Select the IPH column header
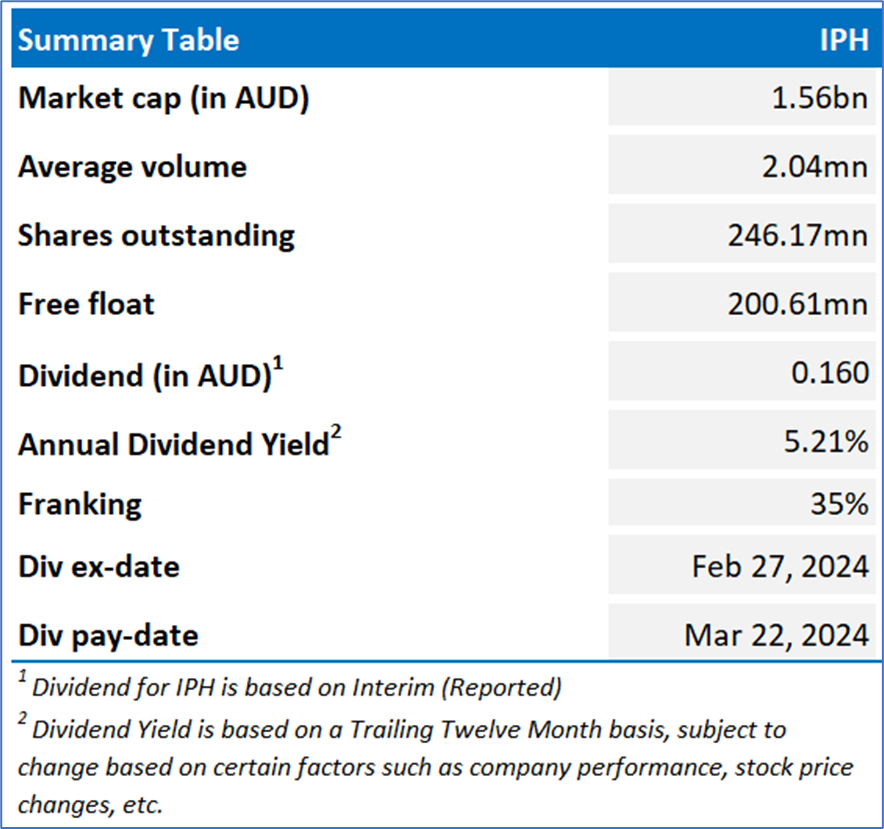 843,40
